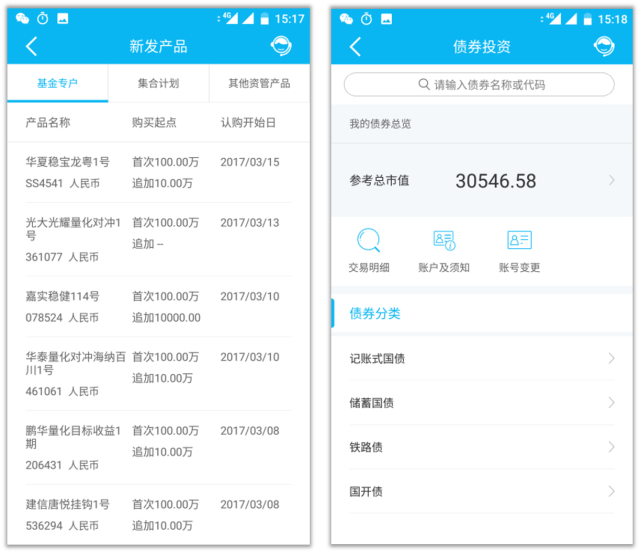Click the 追加10000.00 amount
Screen dimensions: 640x553
coord(166,318)
